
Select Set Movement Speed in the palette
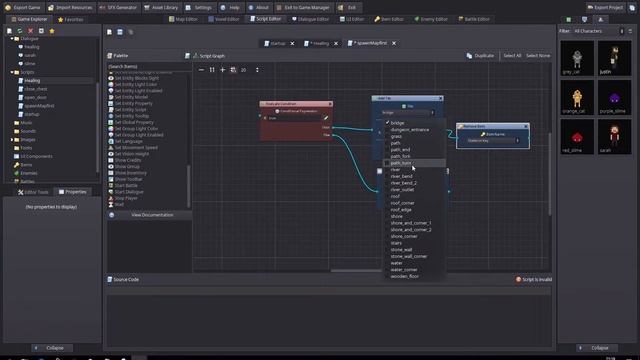pos(136,147)
